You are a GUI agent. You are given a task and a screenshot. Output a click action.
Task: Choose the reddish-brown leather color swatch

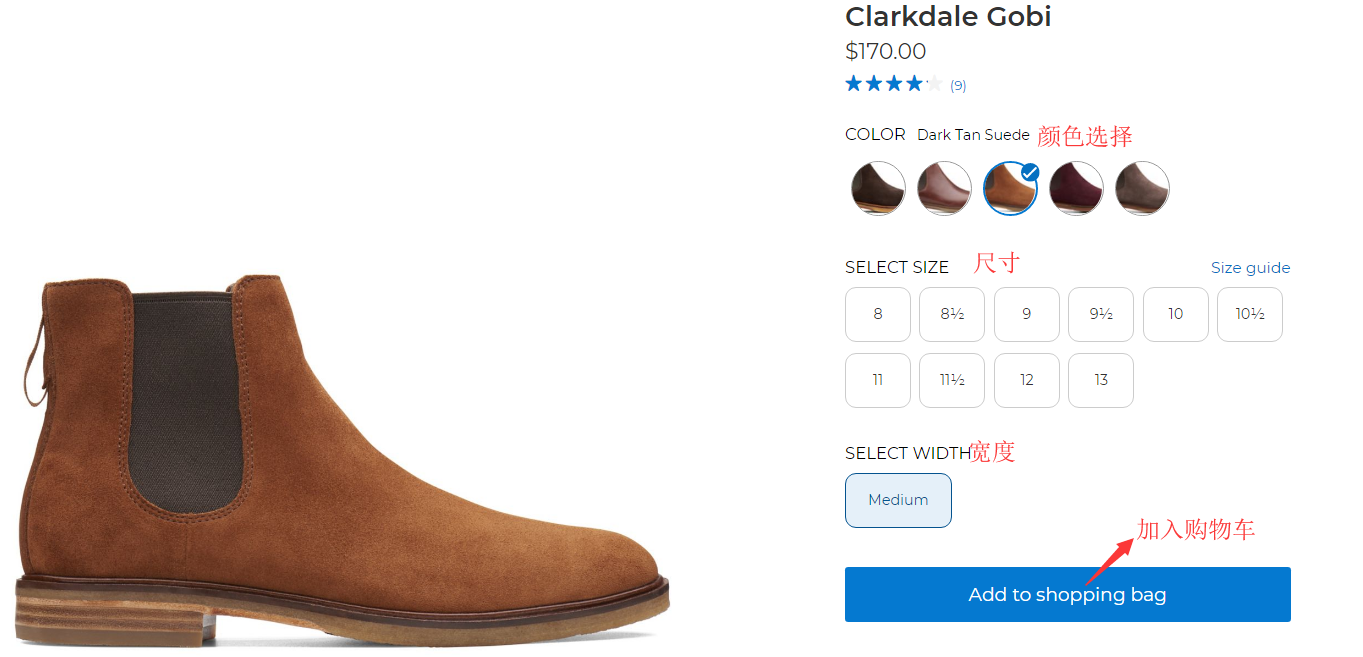coord(944,188)
